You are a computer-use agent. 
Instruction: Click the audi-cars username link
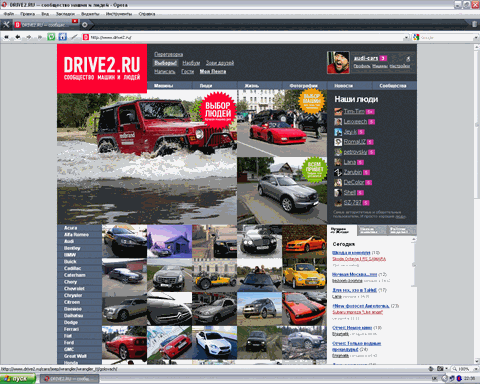click(x=366, y=58)
